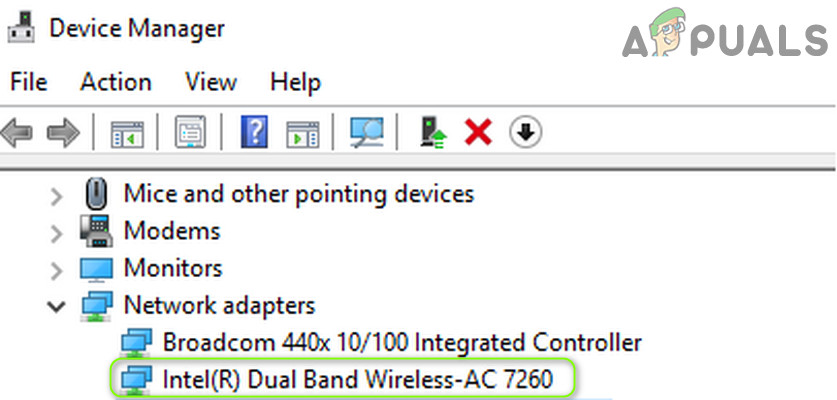This screenshot has width=837, height=400.
Task: Click the Forward arrow toolbar button
Action: pos(63,132)
